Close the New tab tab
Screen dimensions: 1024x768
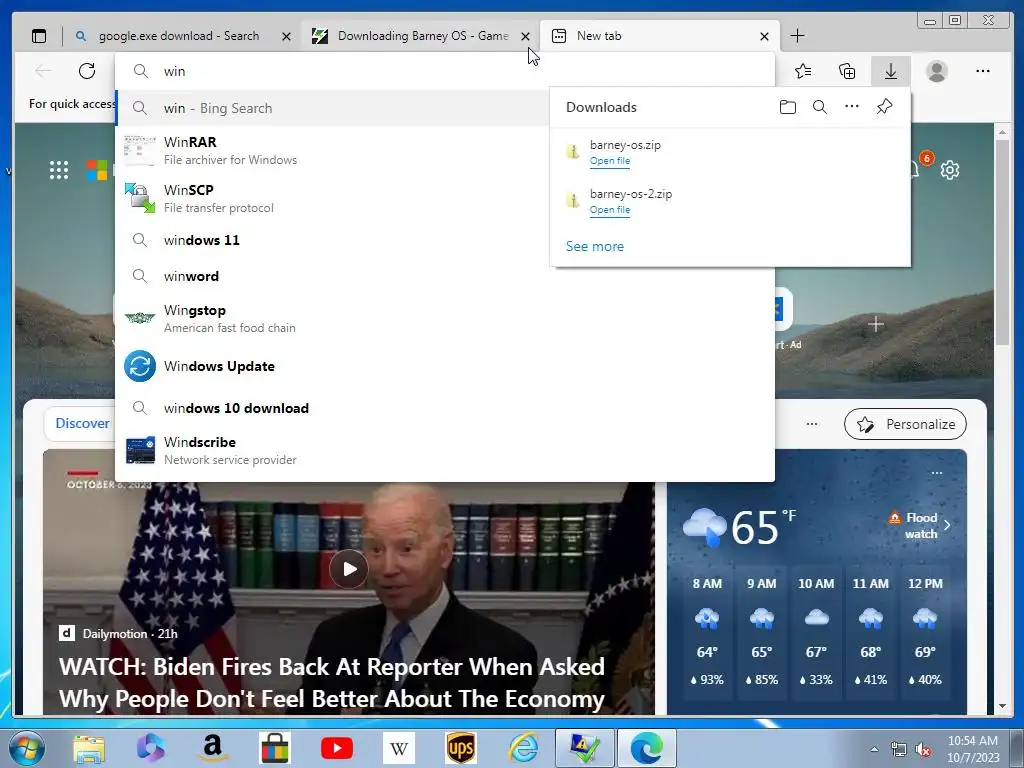click(764, 37)
